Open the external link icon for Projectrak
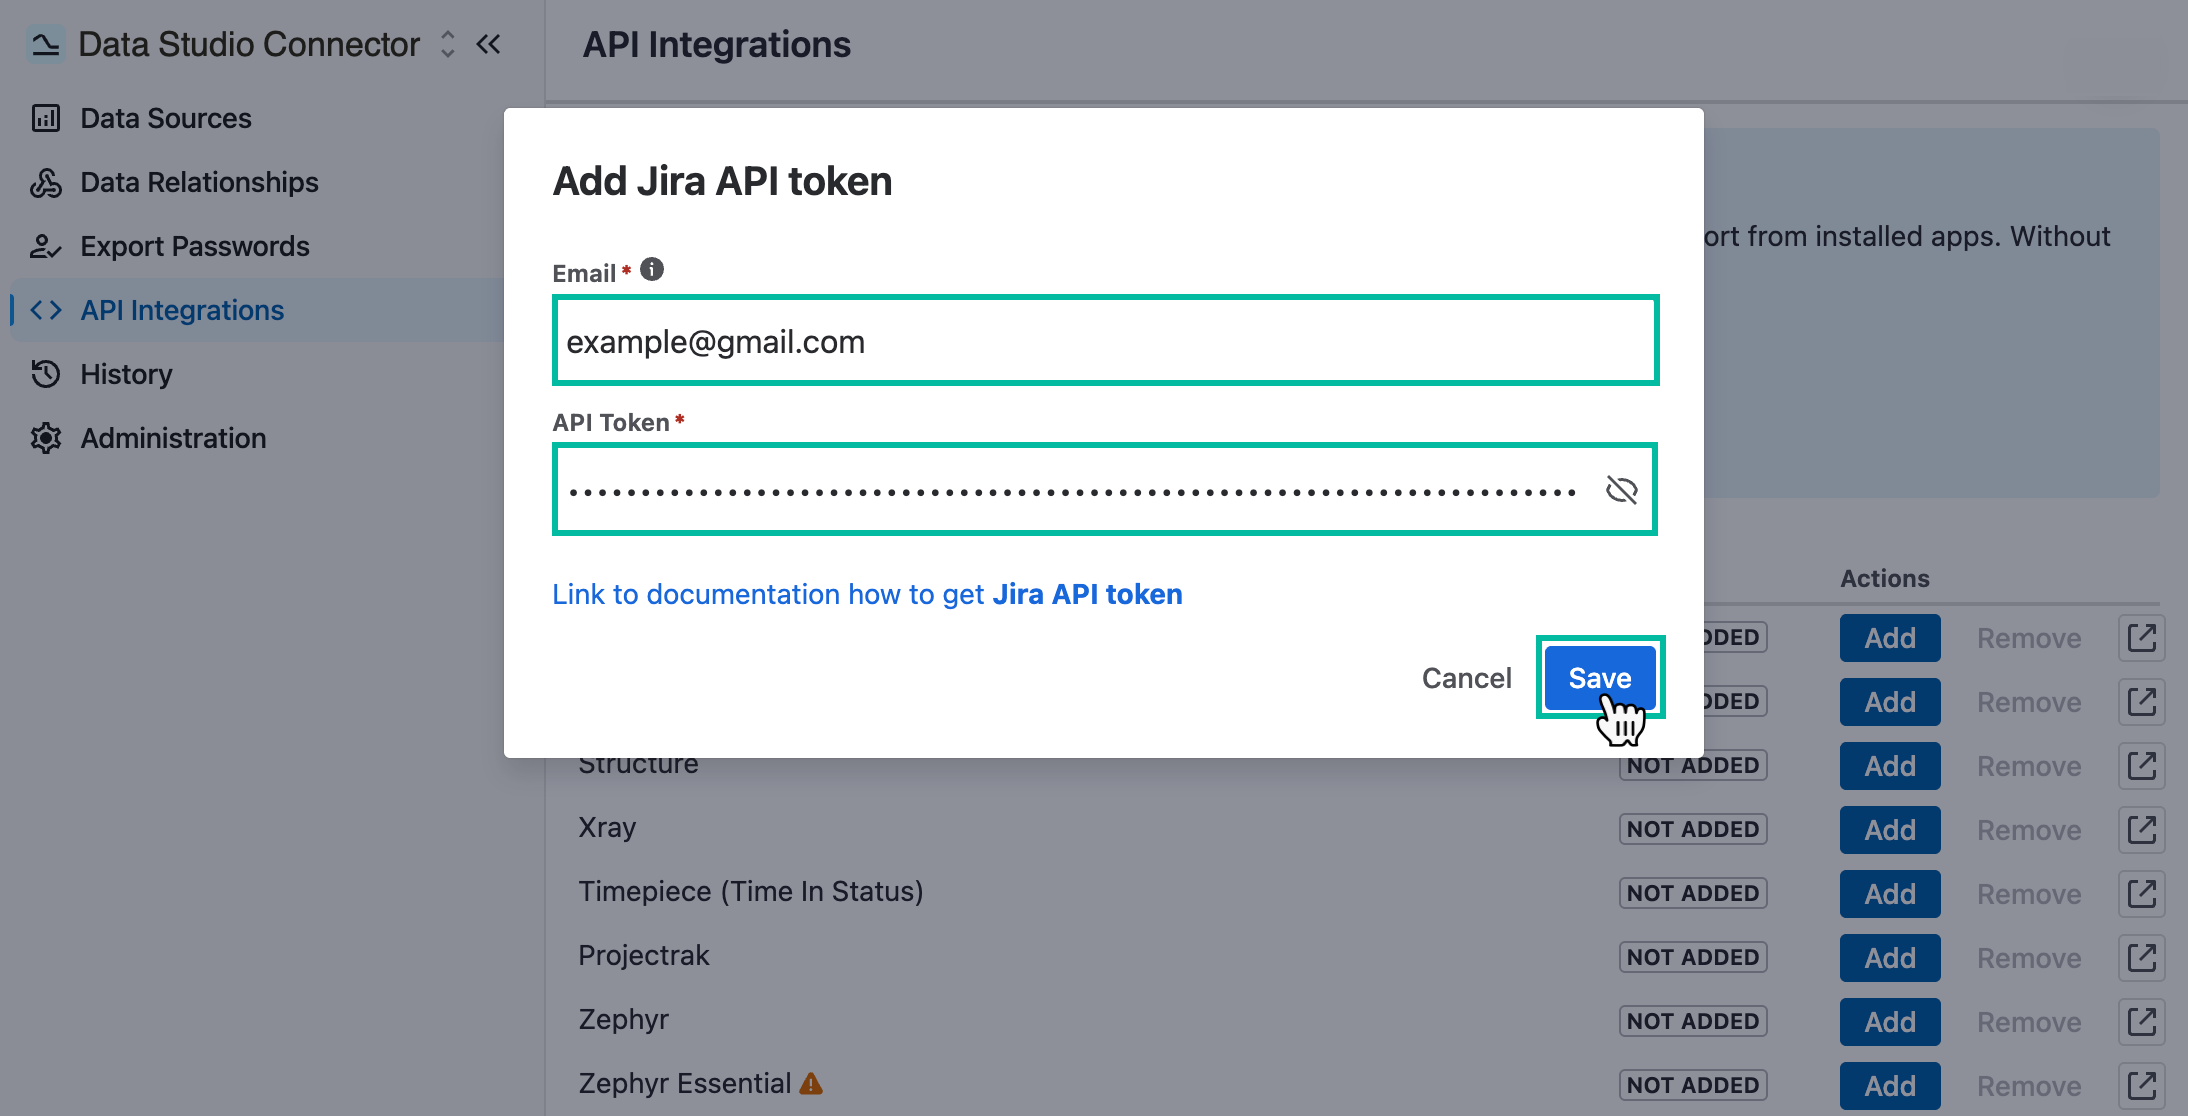The height and width of the screenshot is (1116, 2188). (x=2142, y=958)
